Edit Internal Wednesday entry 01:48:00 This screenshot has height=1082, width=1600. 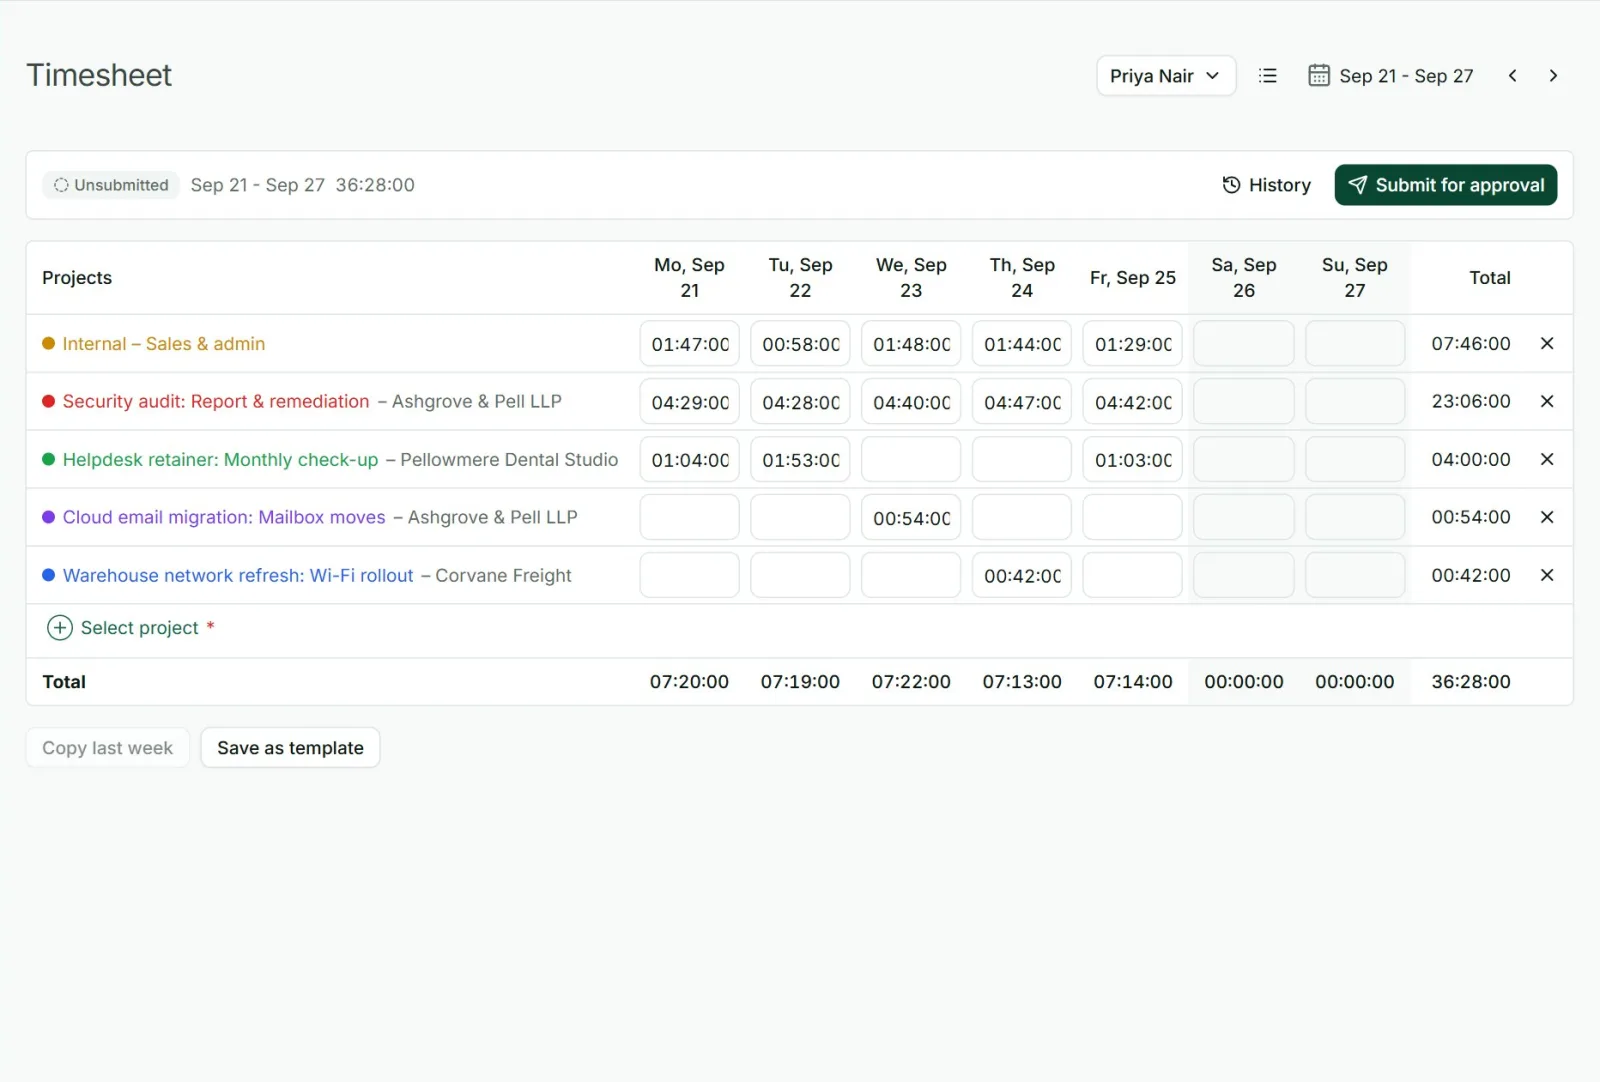[911, 344]
